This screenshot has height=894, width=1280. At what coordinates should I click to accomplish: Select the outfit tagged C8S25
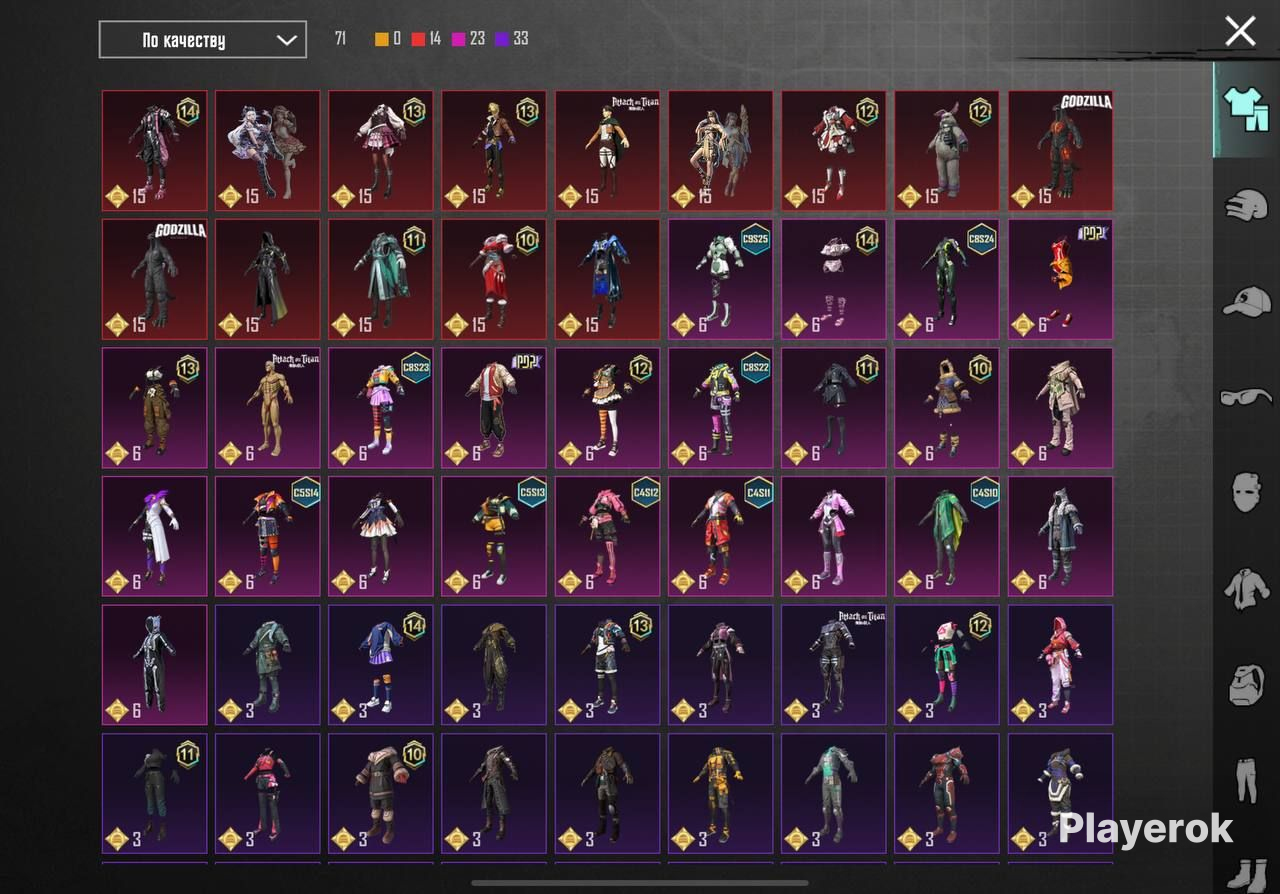pos(720,280)
